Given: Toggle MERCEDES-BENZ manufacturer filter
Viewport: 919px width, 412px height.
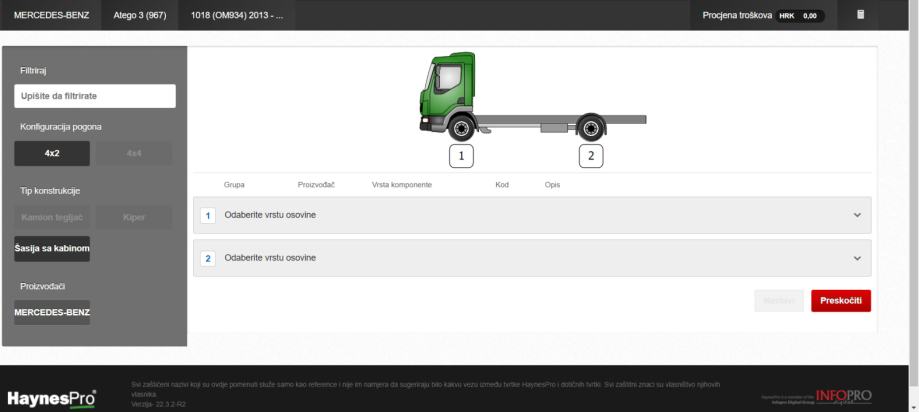Looking at the screenshot, I should pos(52,312).
